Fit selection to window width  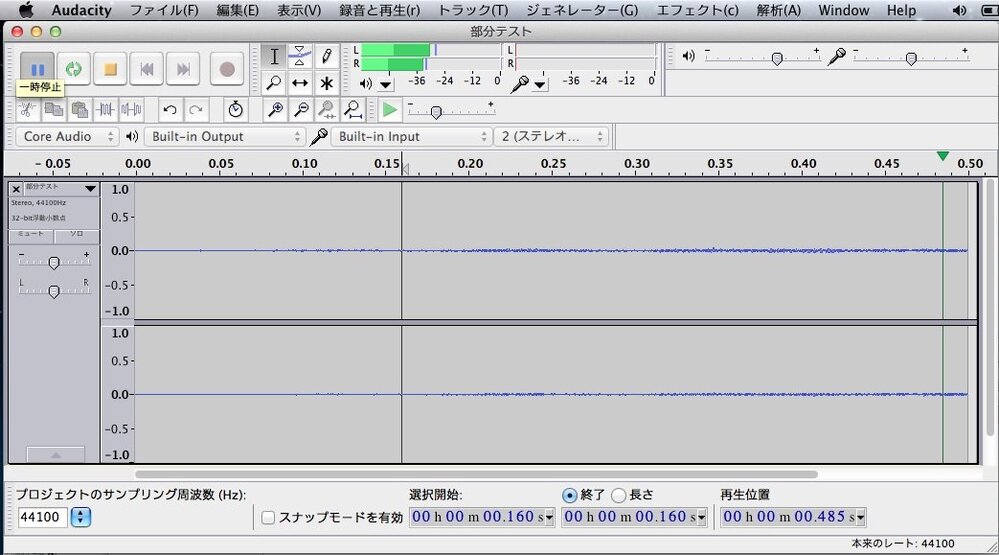327,110
